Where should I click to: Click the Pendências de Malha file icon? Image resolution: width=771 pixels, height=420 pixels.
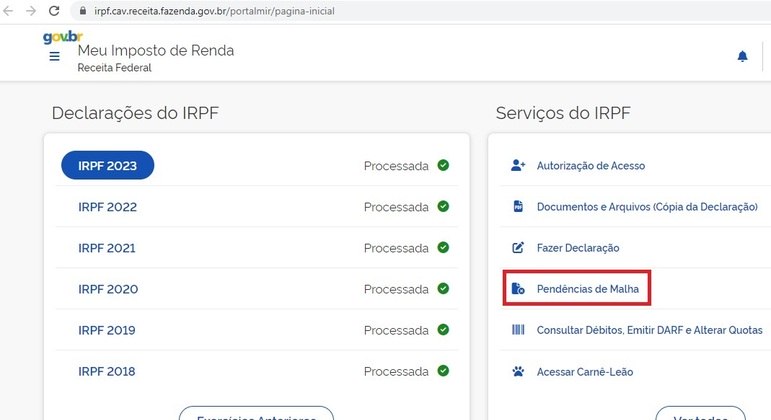click(x=518, y=288)
